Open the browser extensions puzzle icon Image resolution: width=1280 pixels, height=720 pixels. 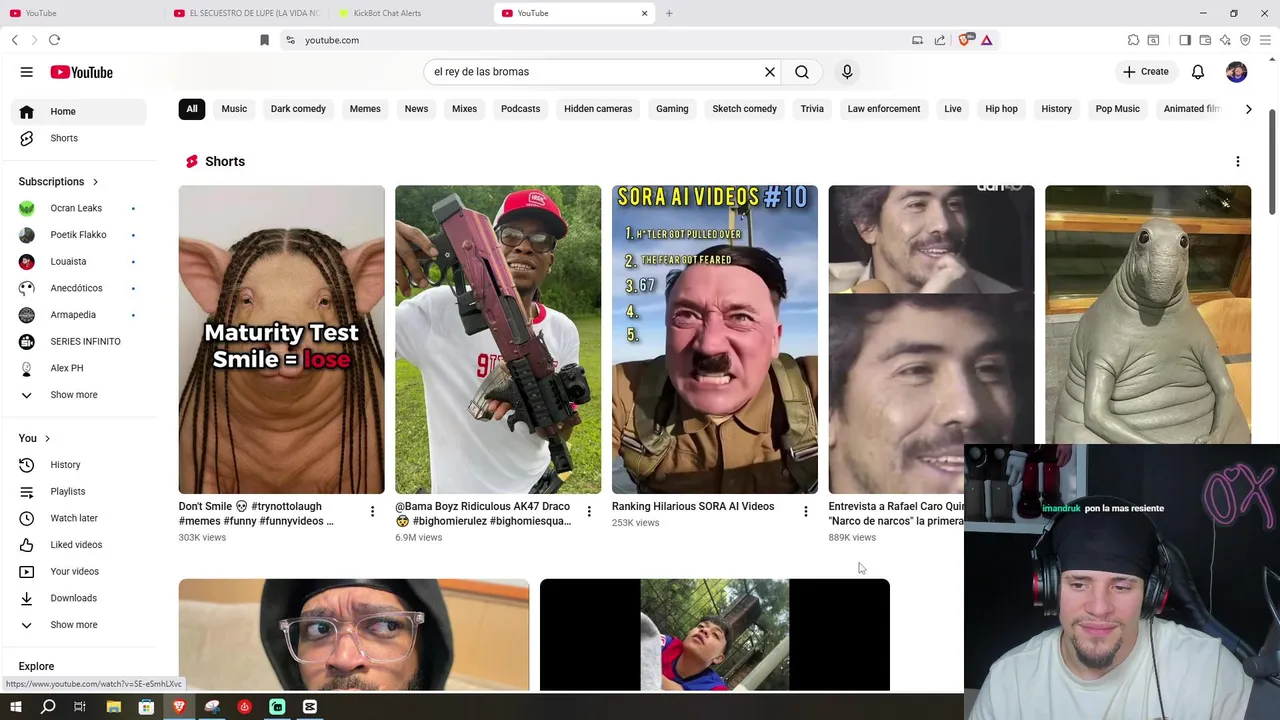[x=1133, y=40]
